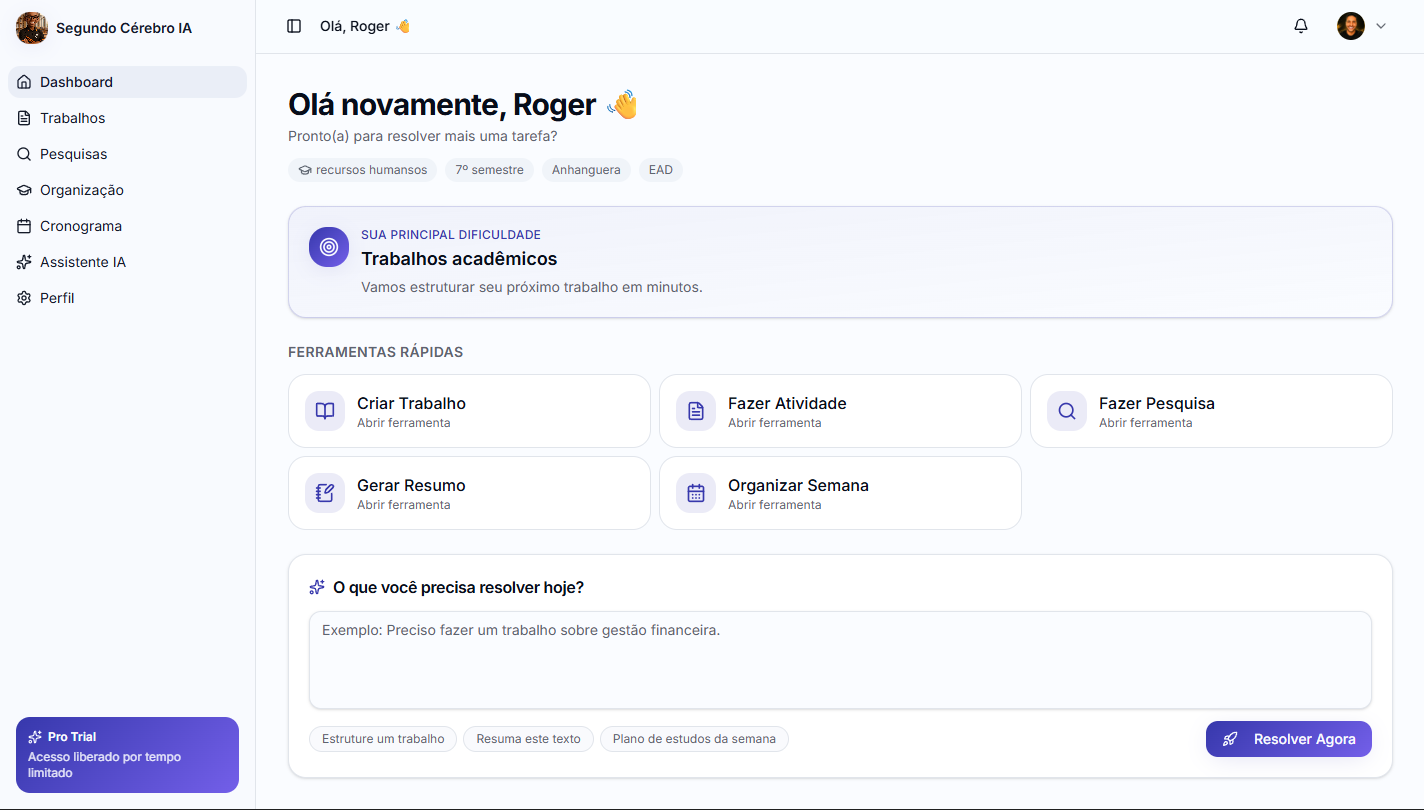Toggle the sidebar panel icon
1424x810 pixels.
click(x=294, y=26)
